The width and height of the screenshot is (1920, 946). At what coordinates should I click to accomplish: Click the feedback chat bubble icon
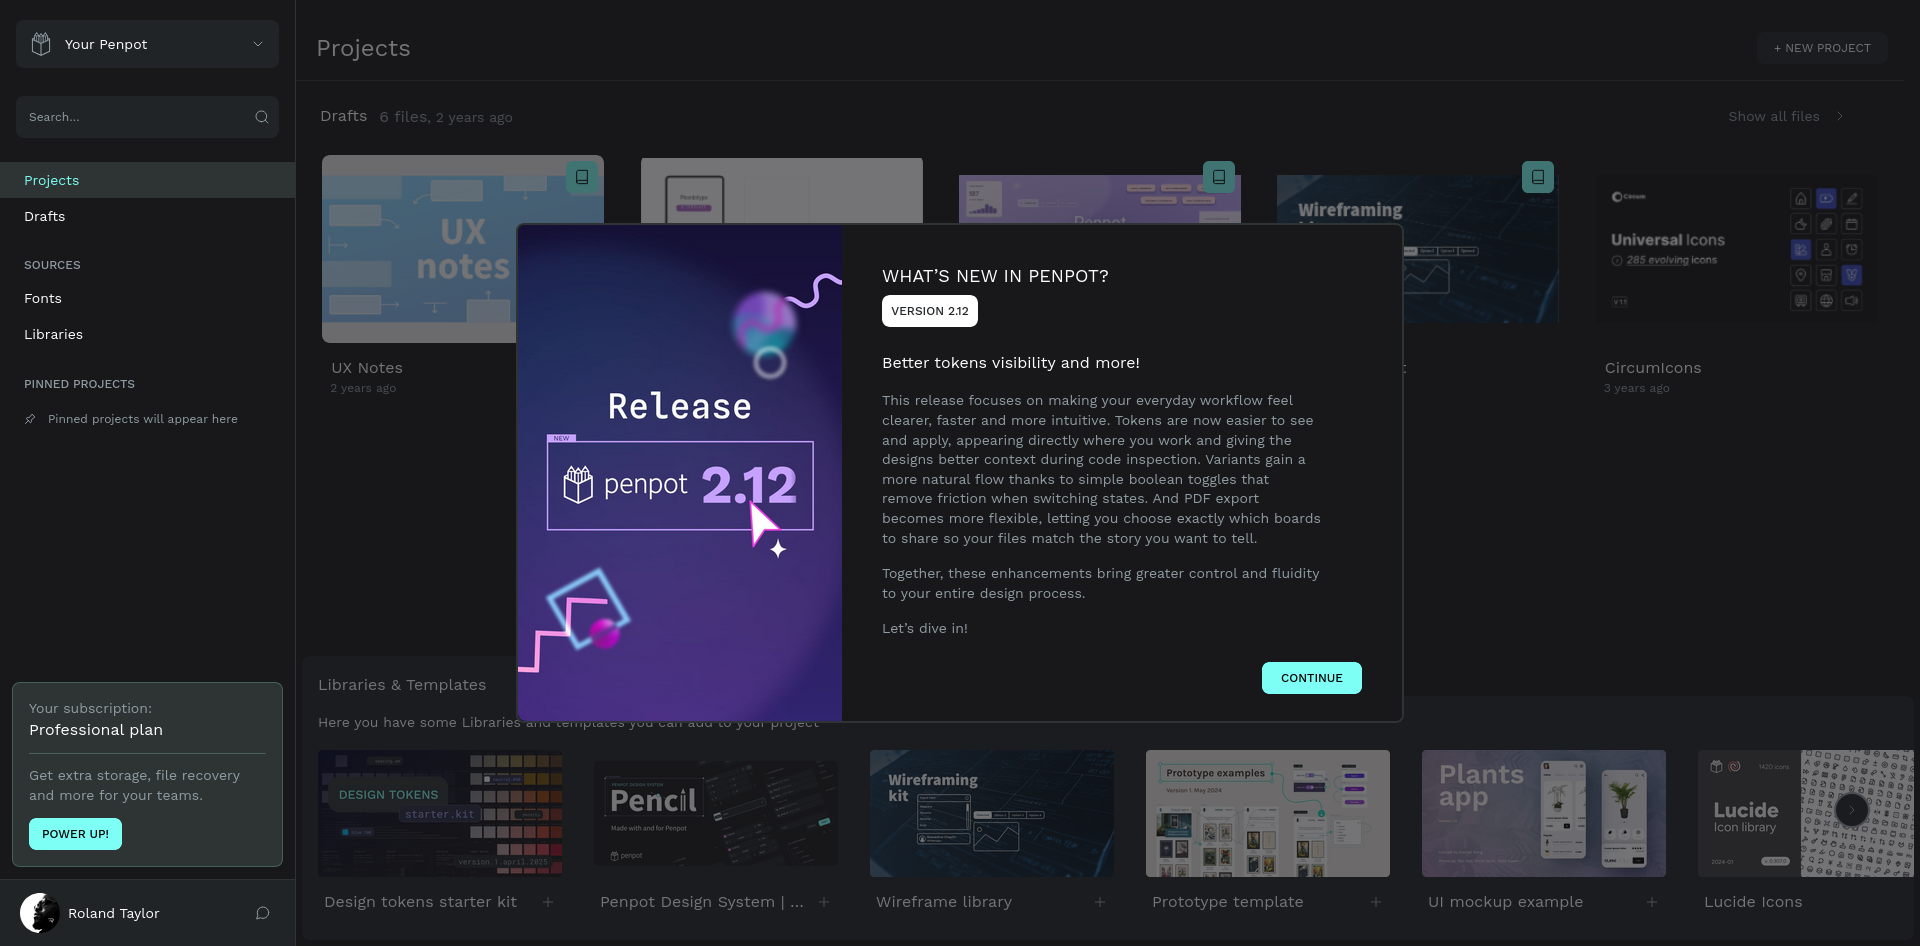click(x=262, y=913)
